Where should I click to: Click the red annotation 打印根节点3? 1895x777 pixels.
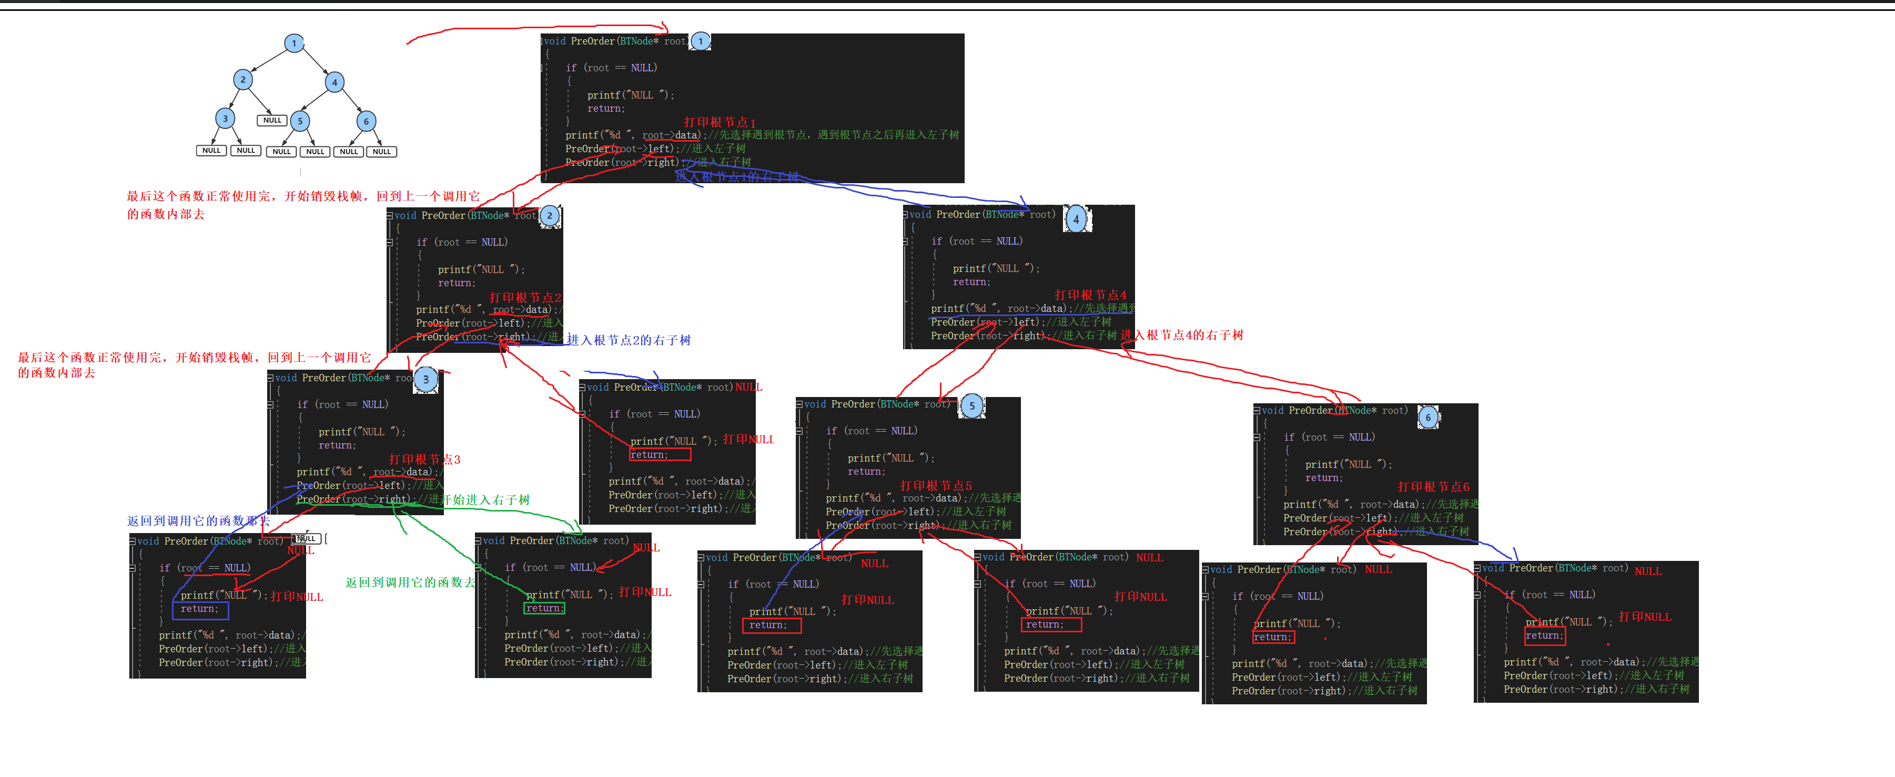(x=425, y=460)
